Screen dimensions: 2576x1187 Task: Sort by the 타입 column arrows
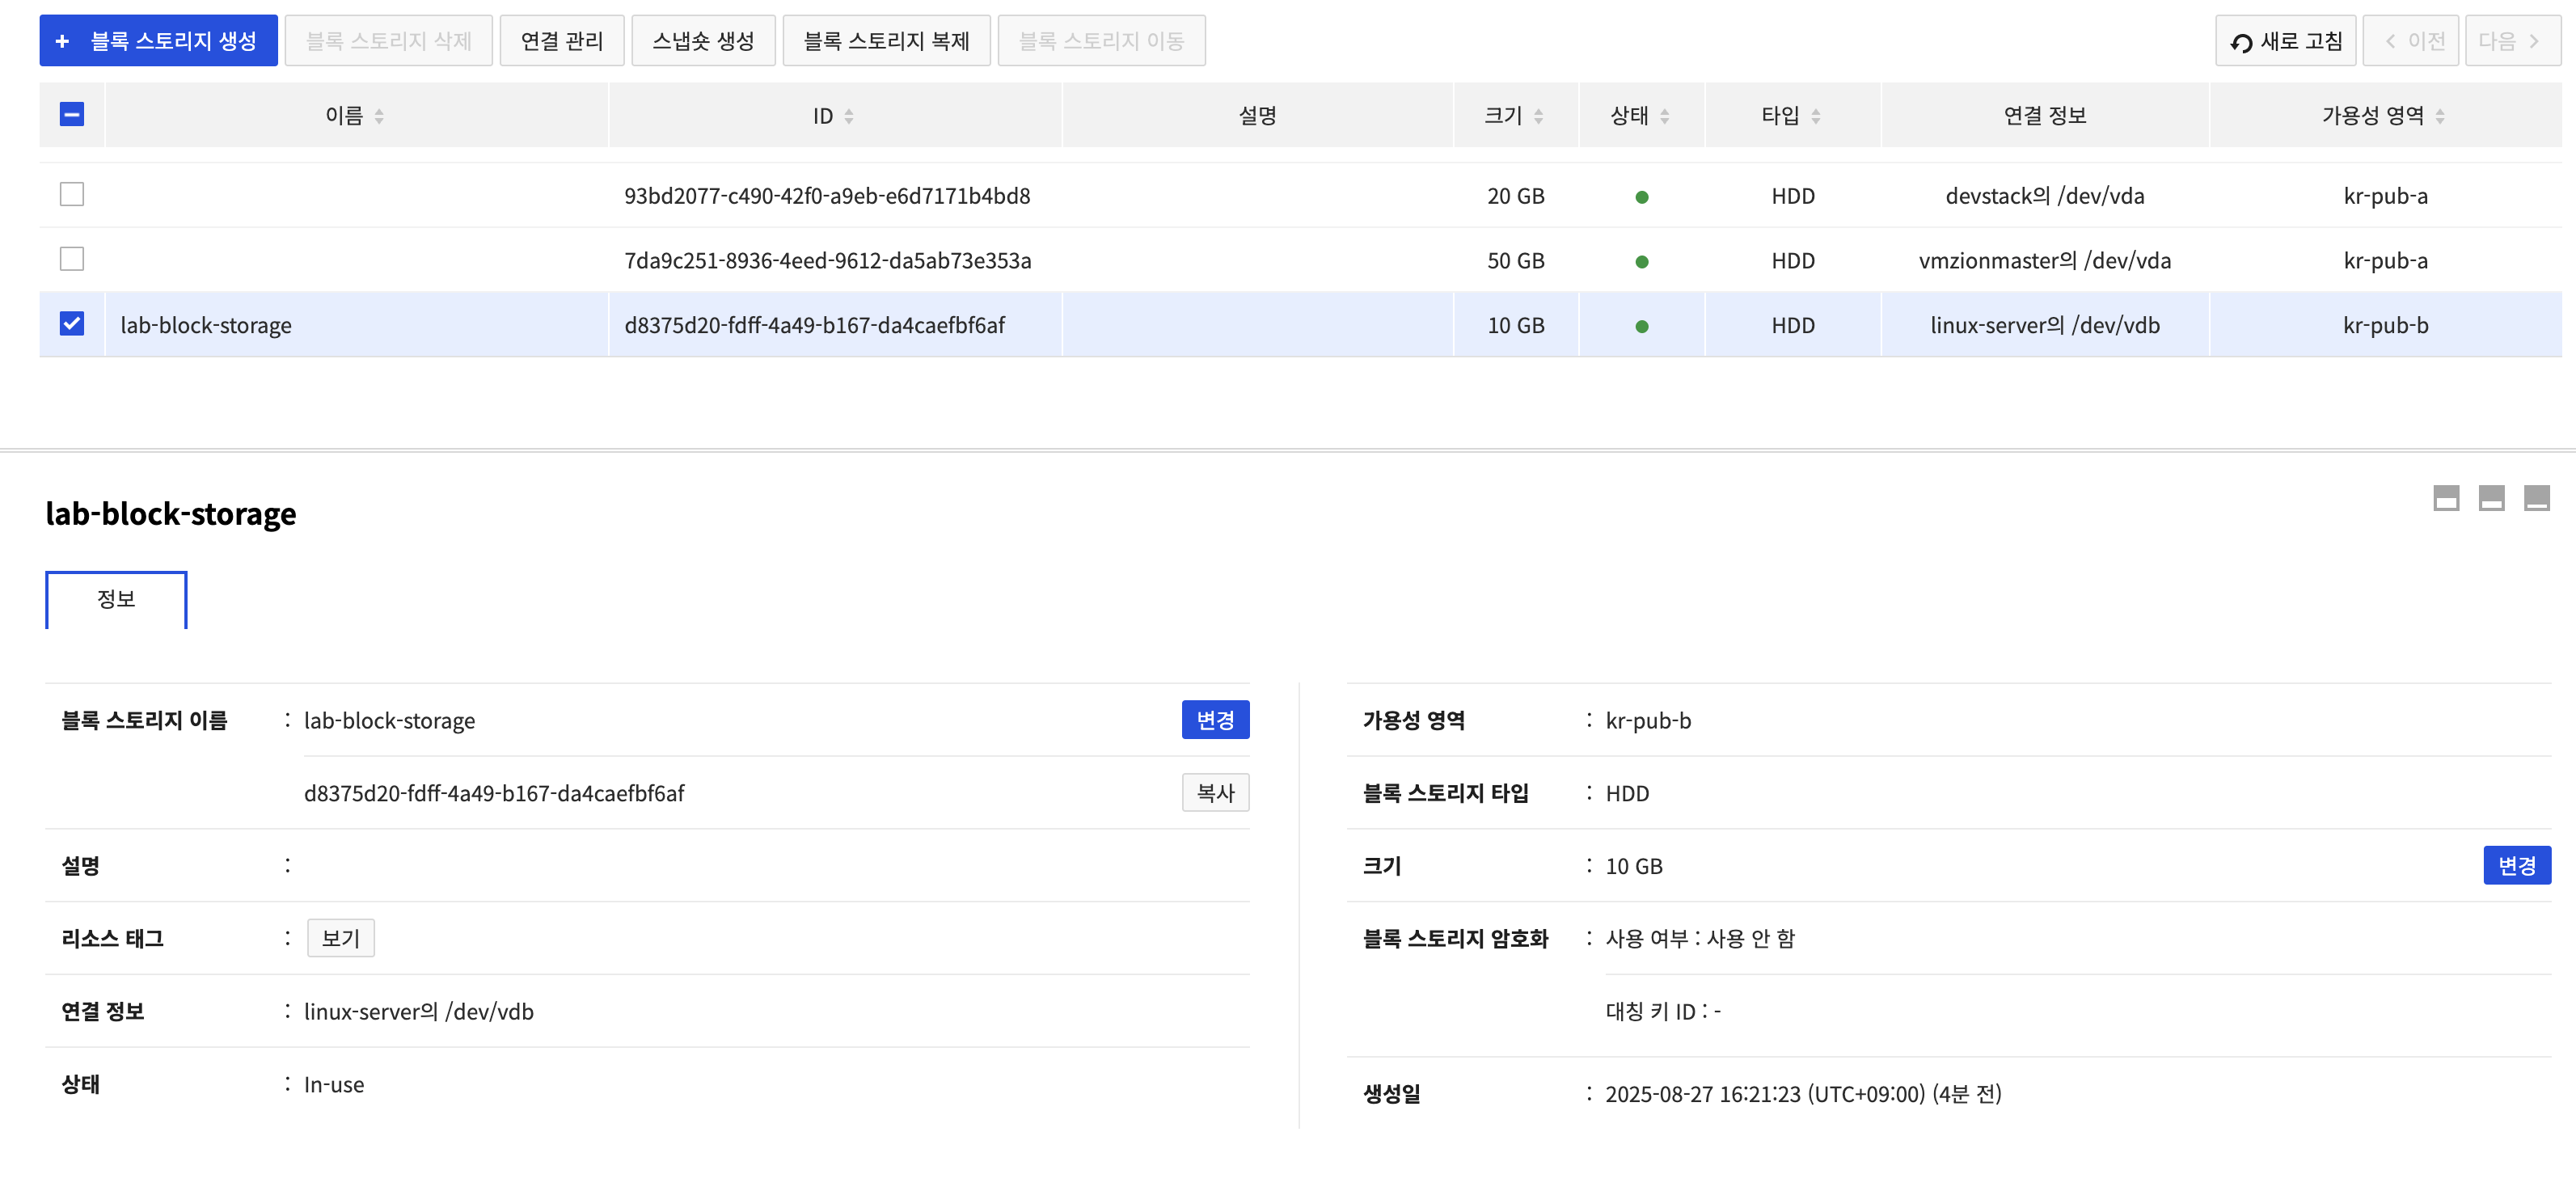(x=1815, y=116)
